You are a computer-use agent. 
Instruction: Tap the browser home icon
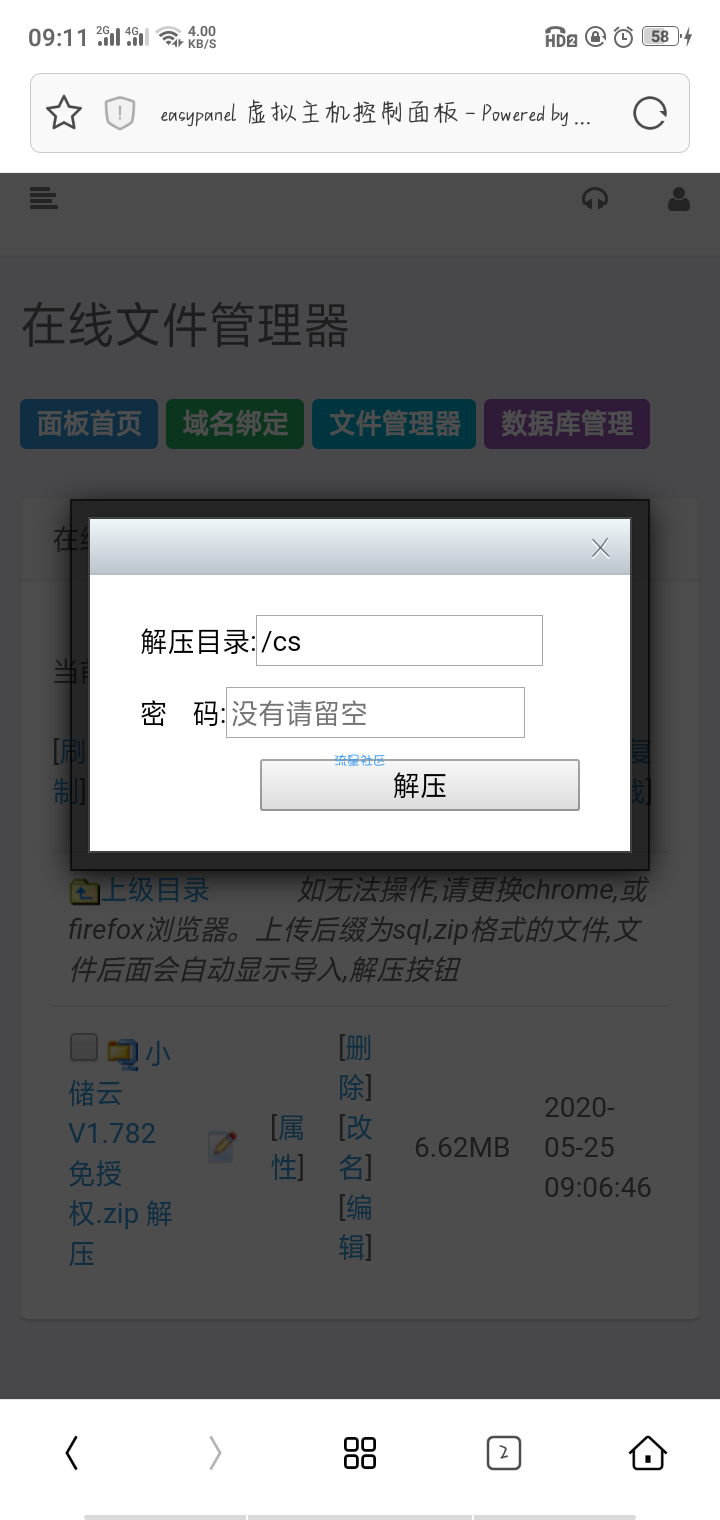click(x=648, y=1452)
